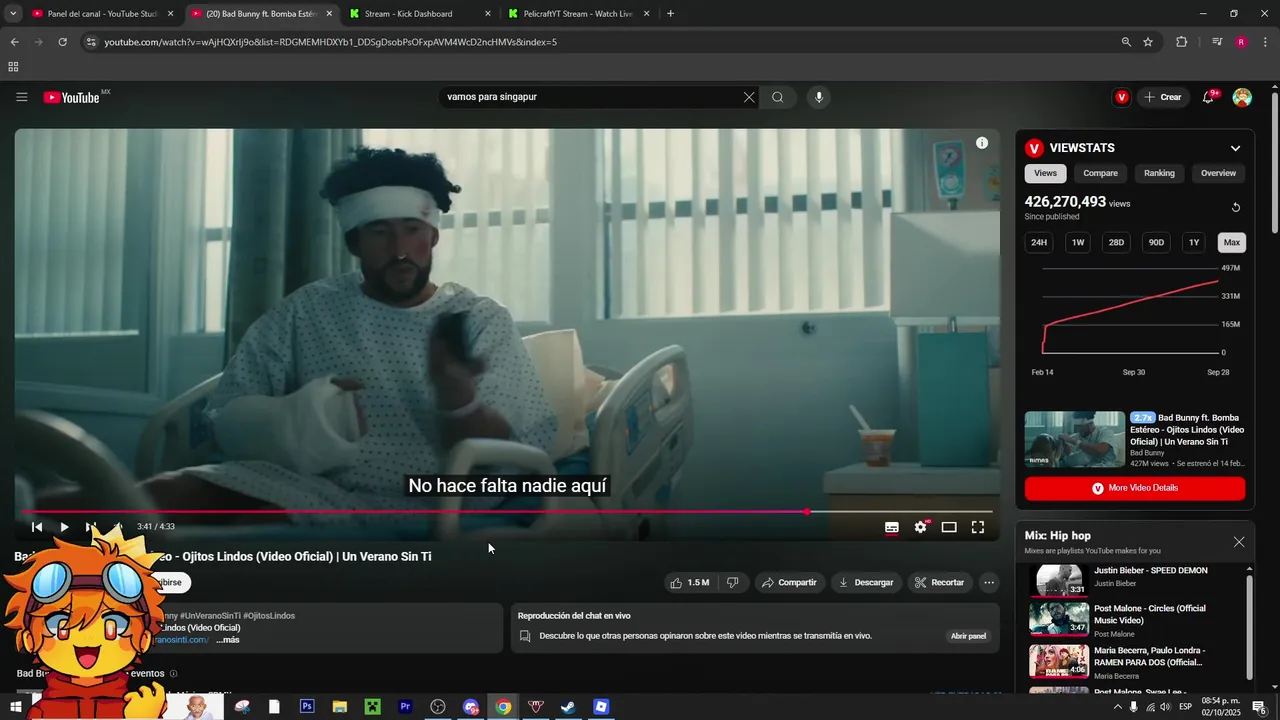Image resolution: width=1280 pixels, height=720 pixels.
Task: Bookmark this page with the star
Action: 1148,42
